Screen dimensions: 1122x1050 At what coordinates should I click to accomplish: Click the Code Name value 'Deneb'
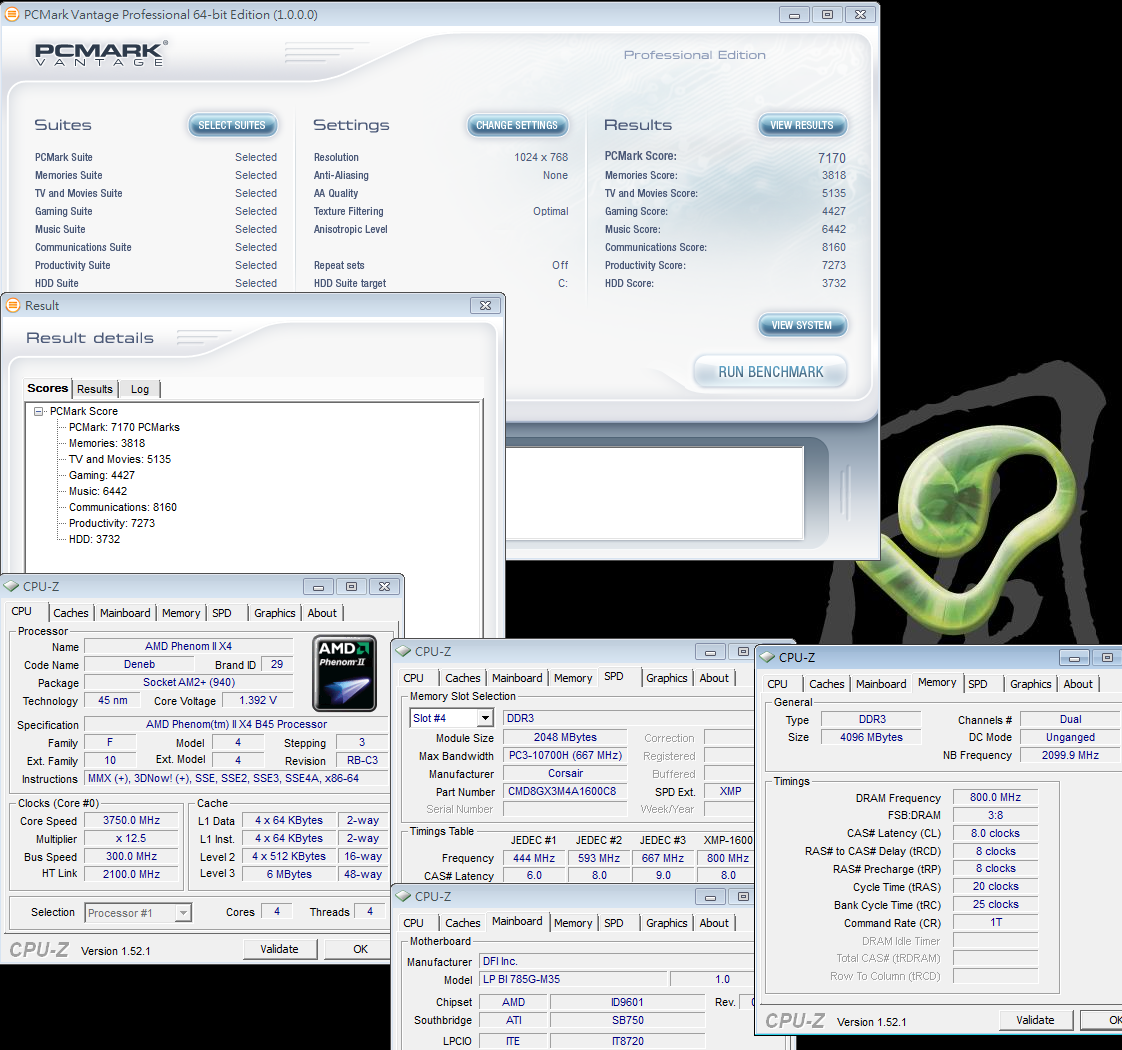tap(139, 664)
